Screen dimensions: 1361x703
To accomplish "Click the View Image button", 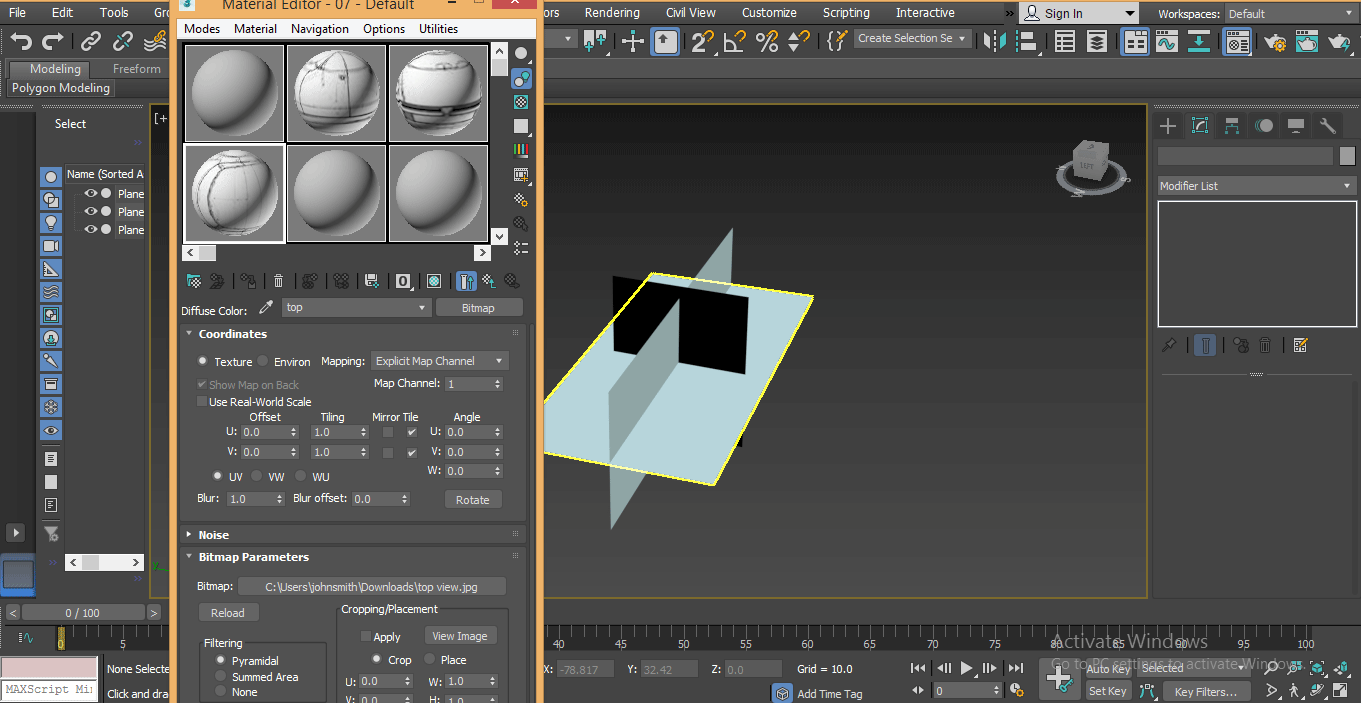I will (x=460, y=636).
